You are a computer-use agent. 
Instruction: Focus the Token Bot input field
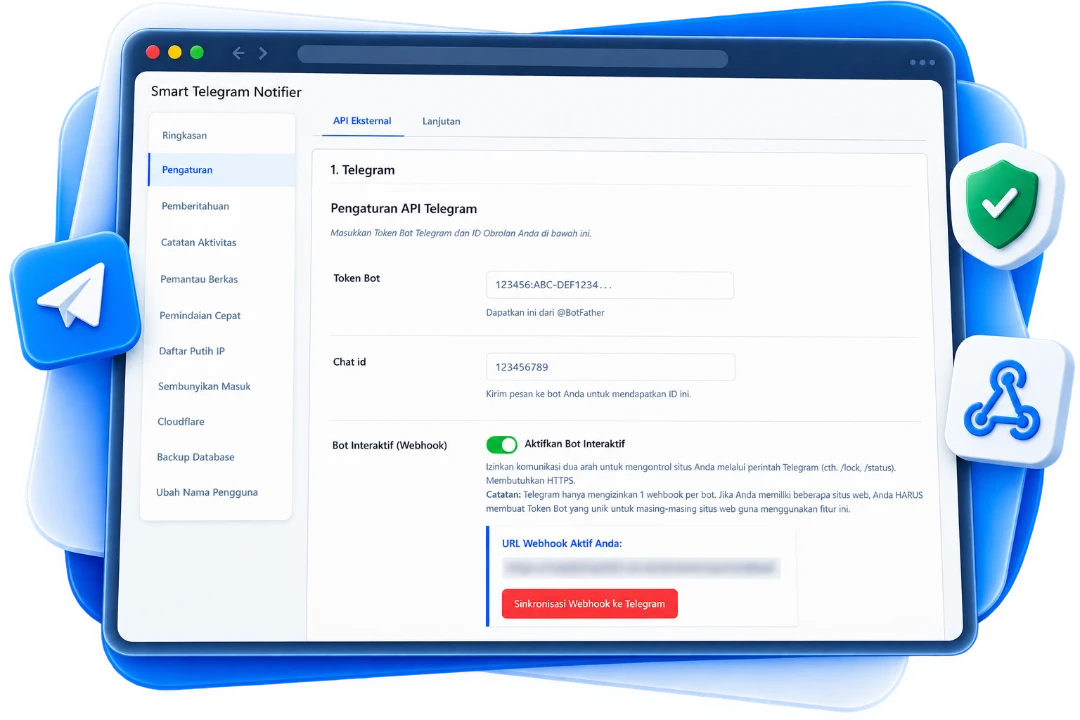610,285
